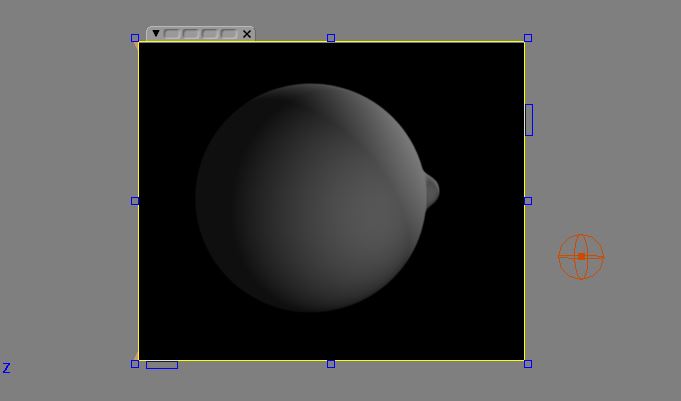Click the horizontal bar handle below the frame

point(162,365)
